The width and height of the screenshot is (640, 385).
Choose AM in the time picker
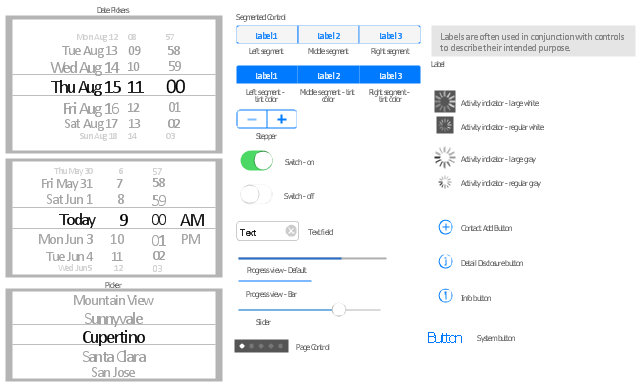192,220
